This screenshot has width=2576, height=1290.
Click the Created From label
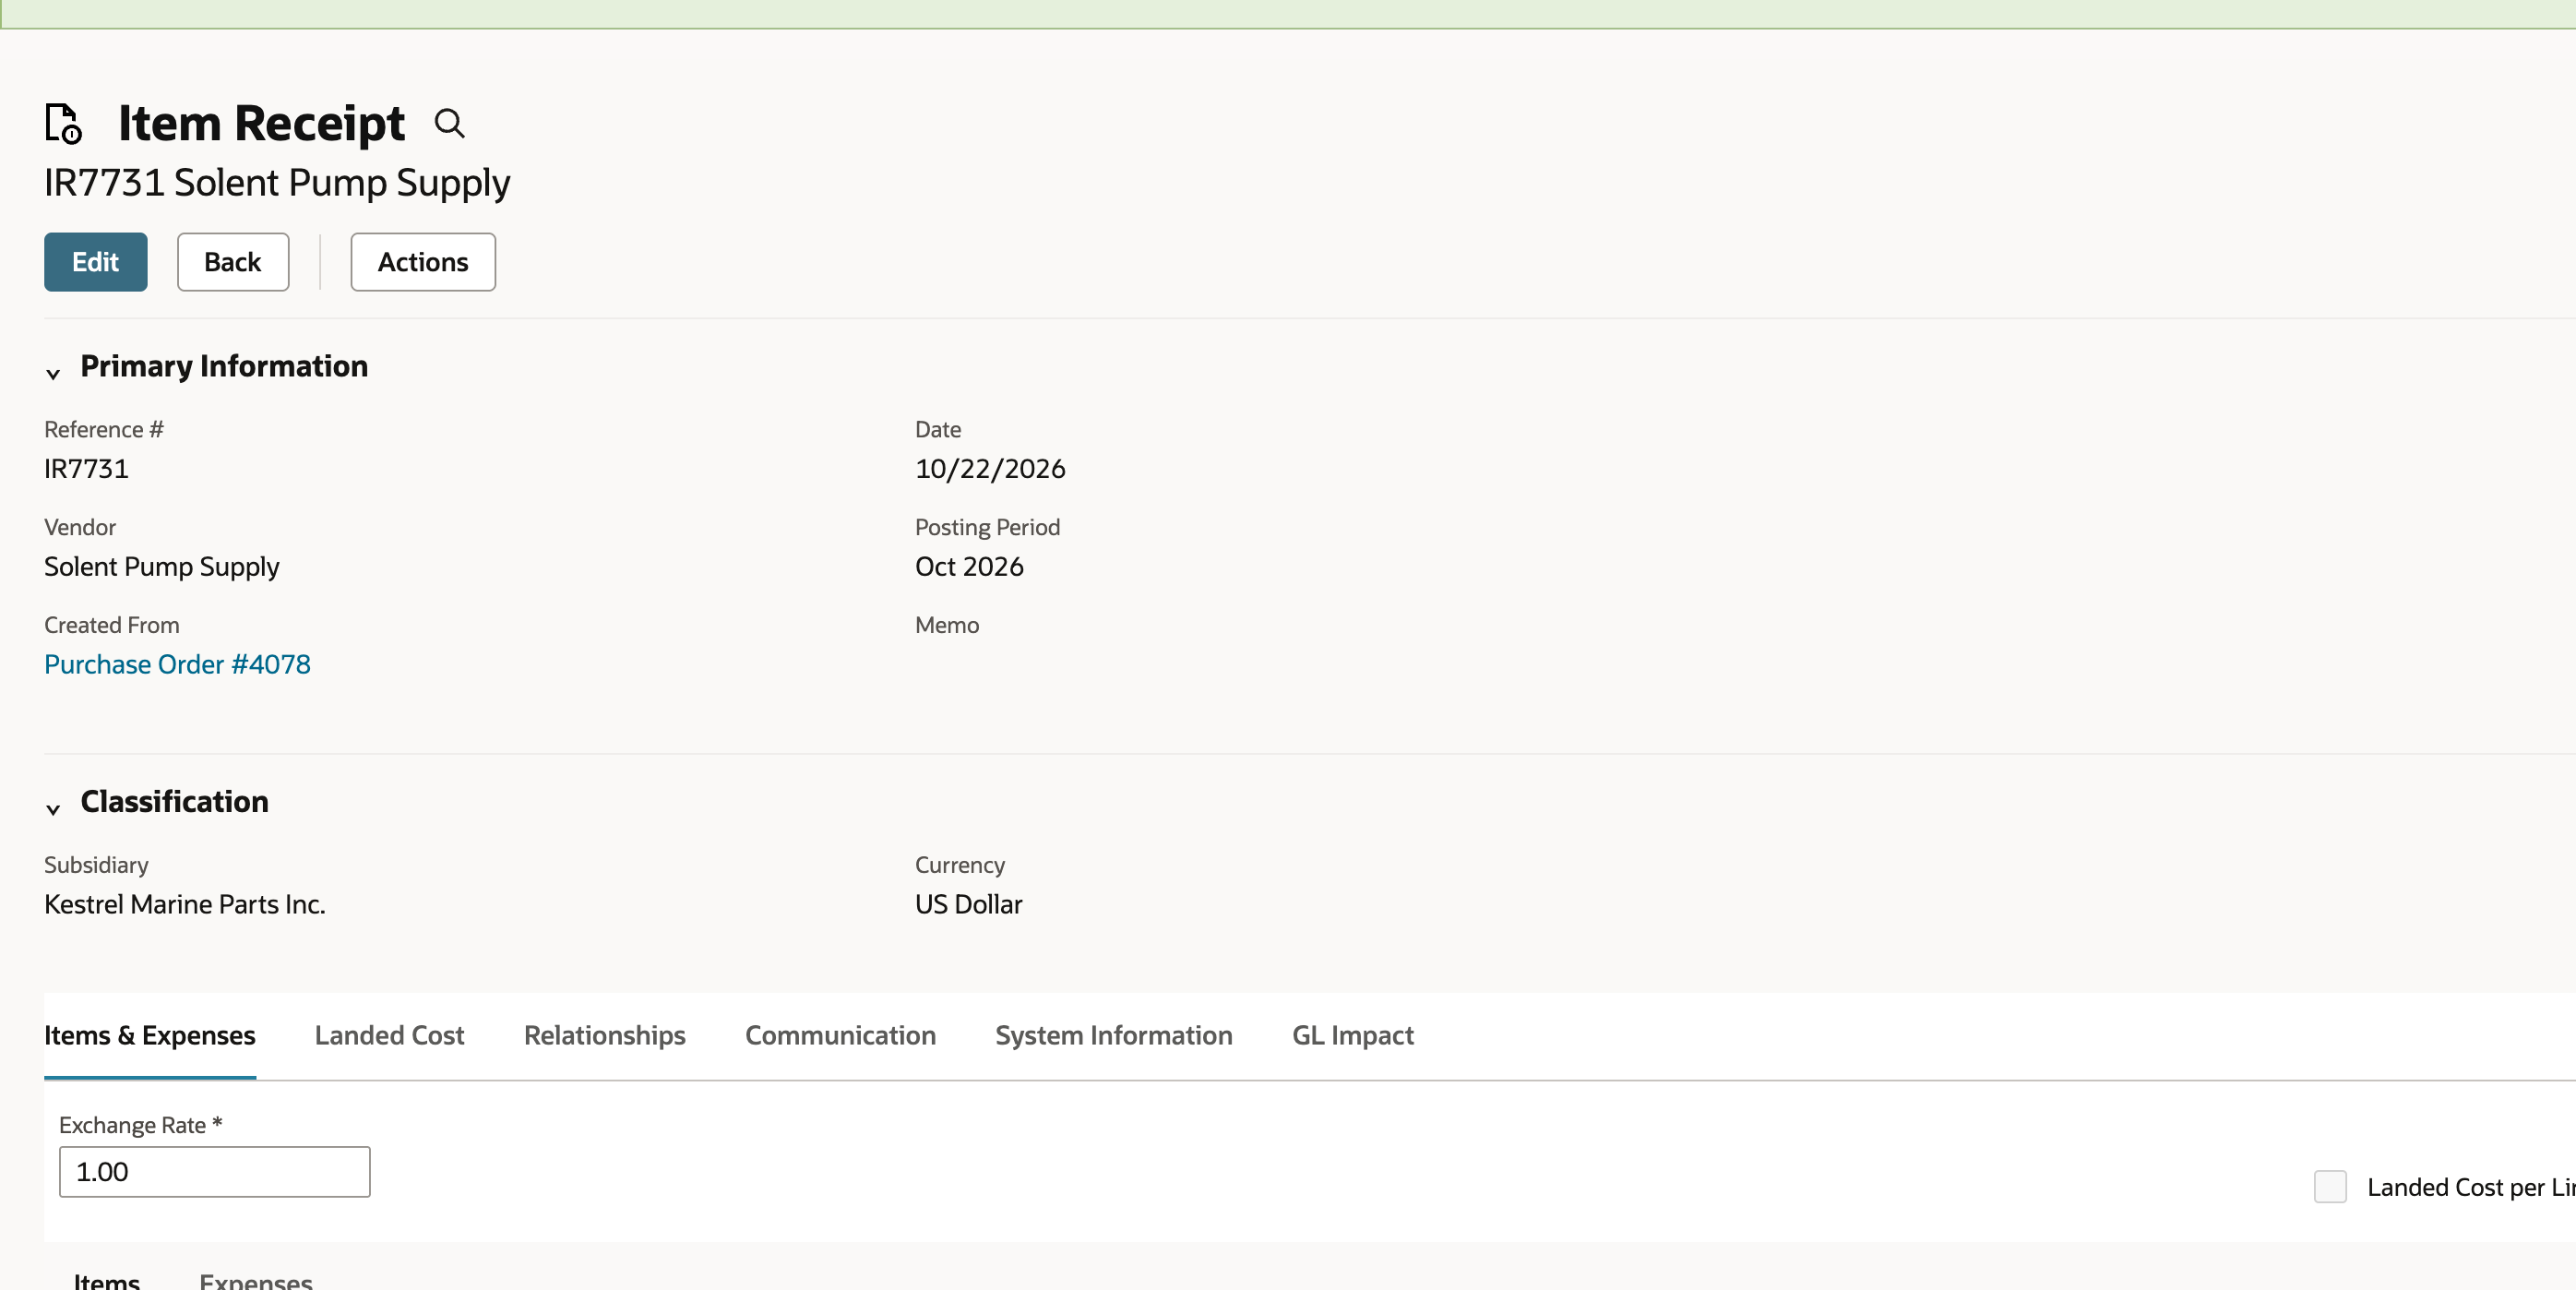[112, 625]
